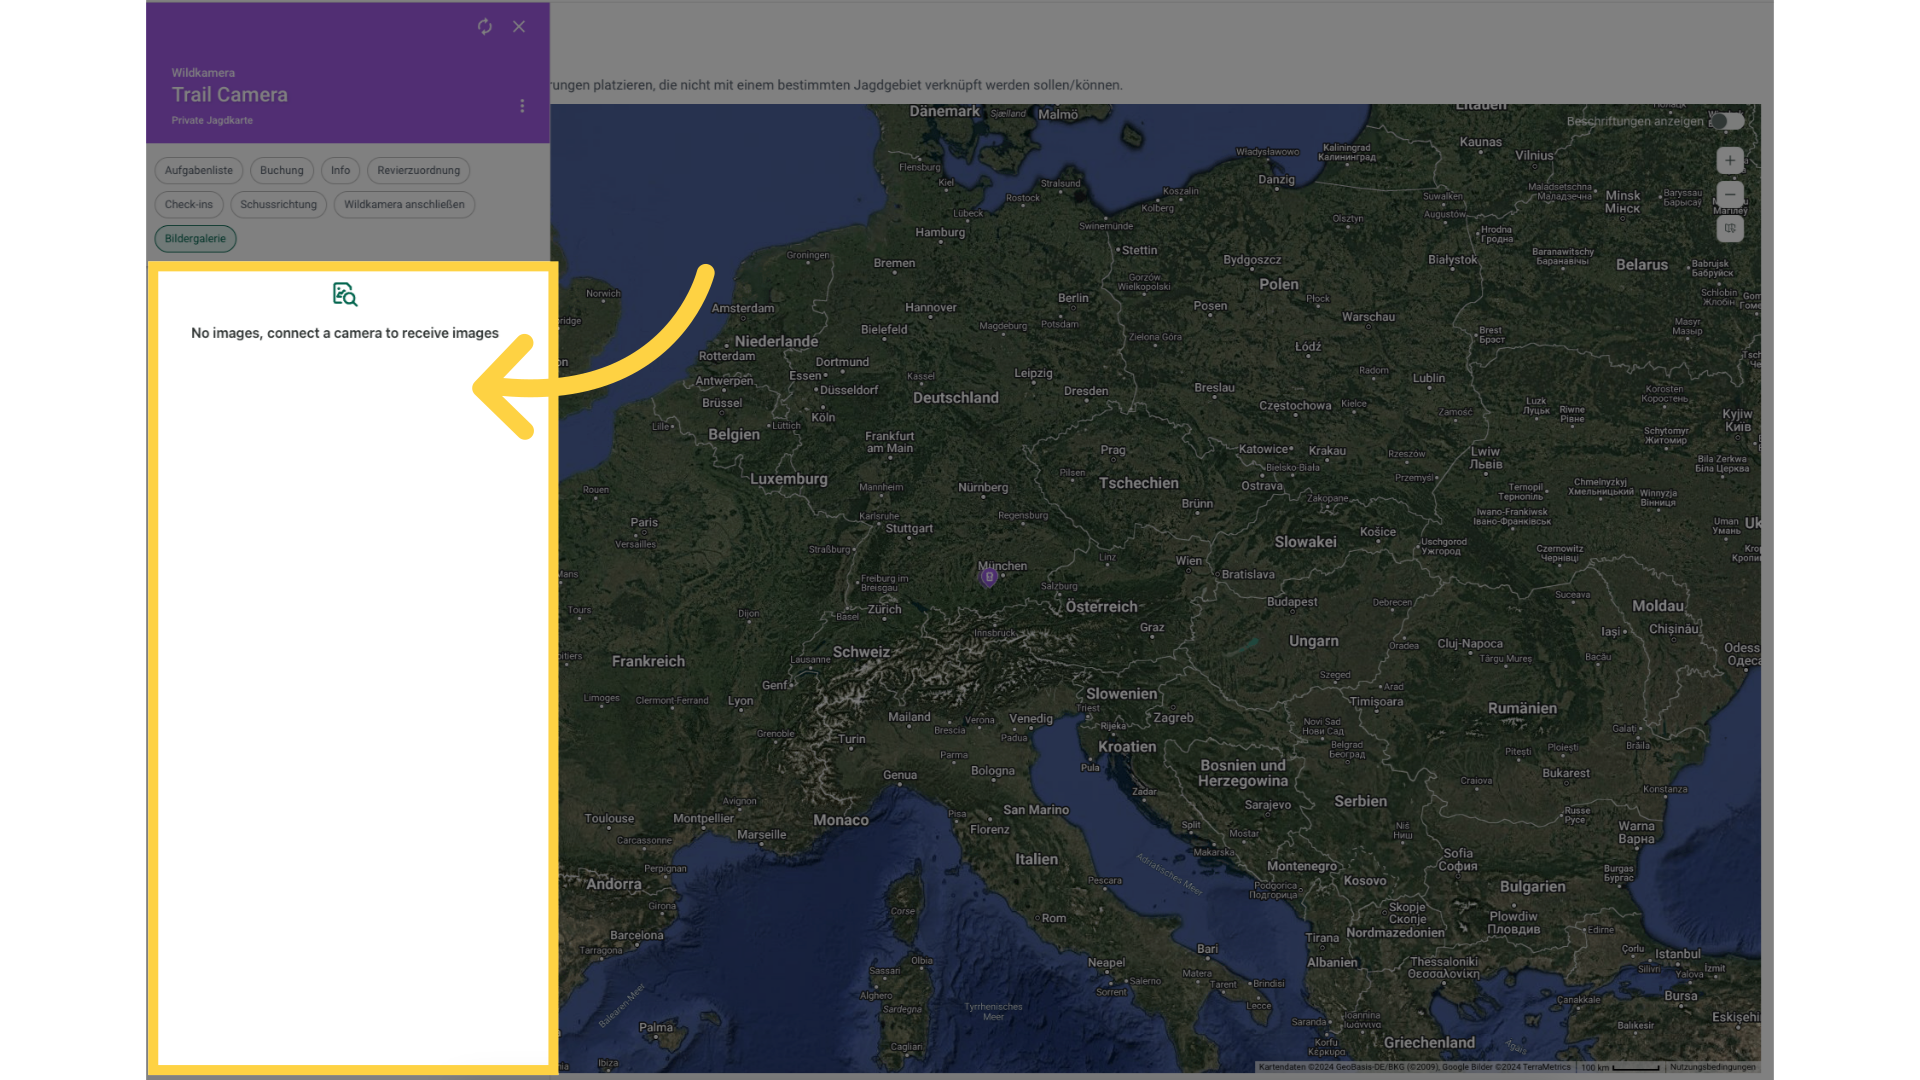Zoom in on the map
The image size is (1920, 1080).
point(1730,161)
